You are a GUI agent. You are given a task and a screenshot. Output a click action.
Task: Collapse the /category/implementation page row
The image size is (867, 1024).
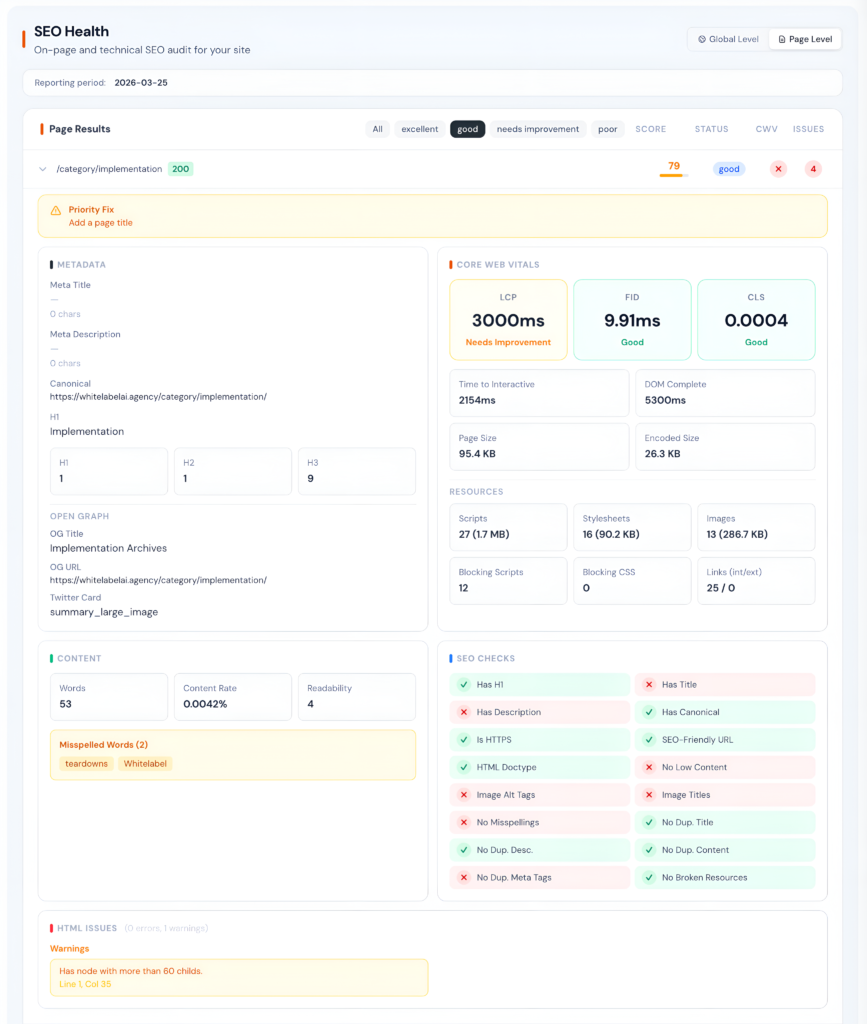coord(42,169)
